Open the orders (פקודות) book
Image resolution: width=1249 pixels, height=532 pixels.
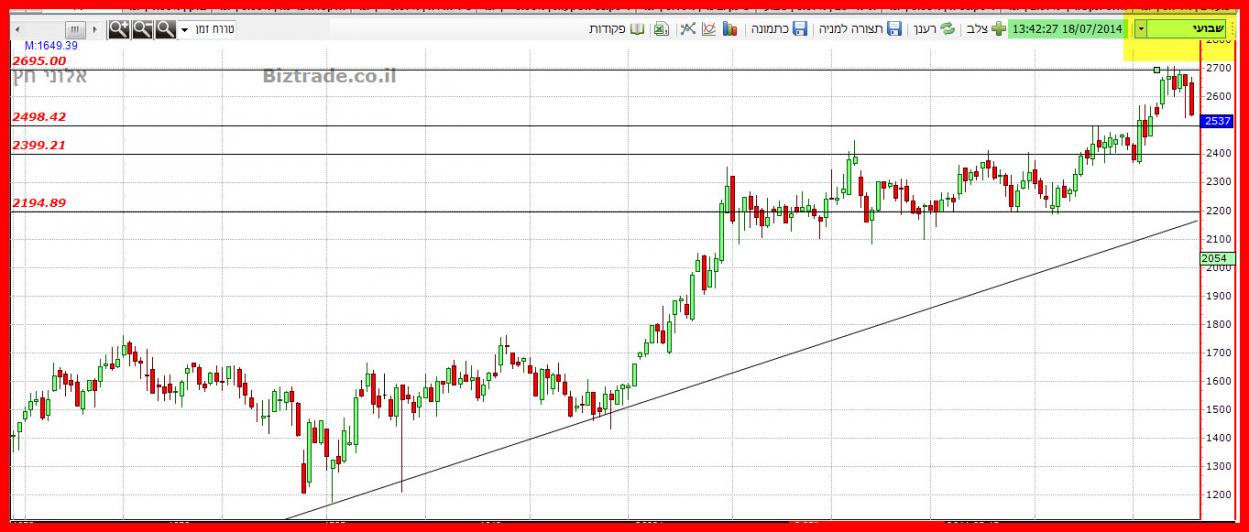pyautogui.click(x=613, y=29)
